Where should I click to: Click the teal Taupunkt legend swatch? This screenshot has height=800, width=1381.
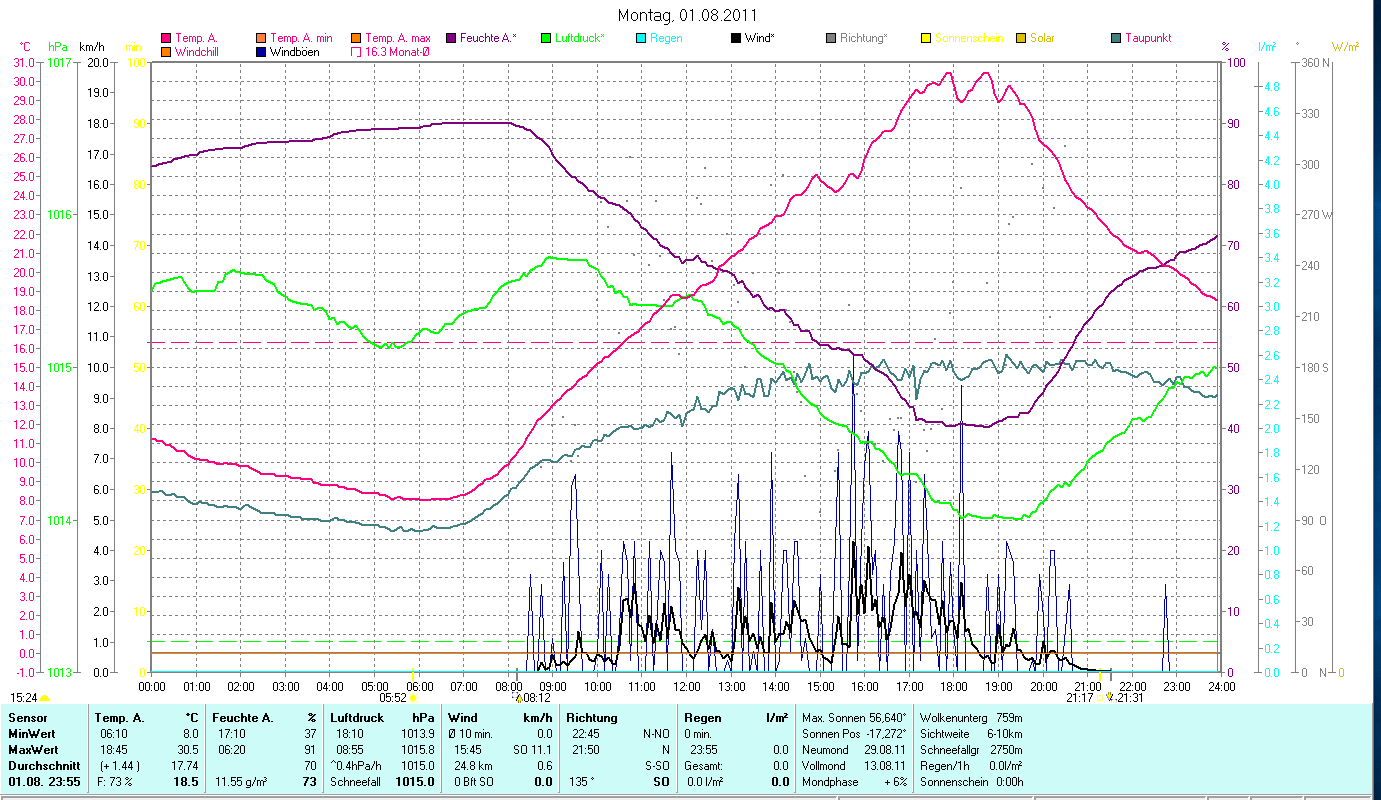click(x=1116, y=39)
